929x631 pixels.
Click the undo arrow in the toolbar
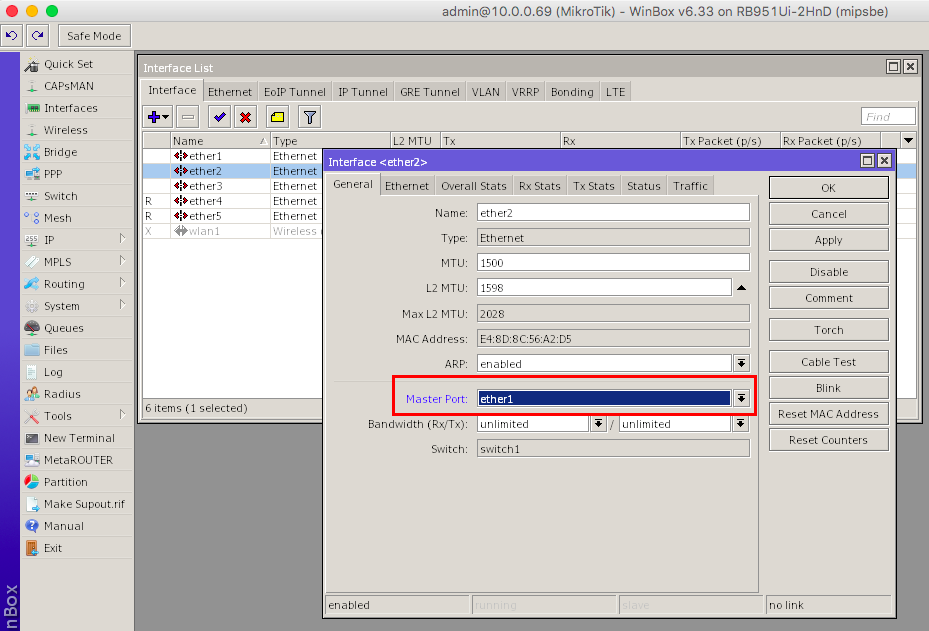tap(11, 36)
